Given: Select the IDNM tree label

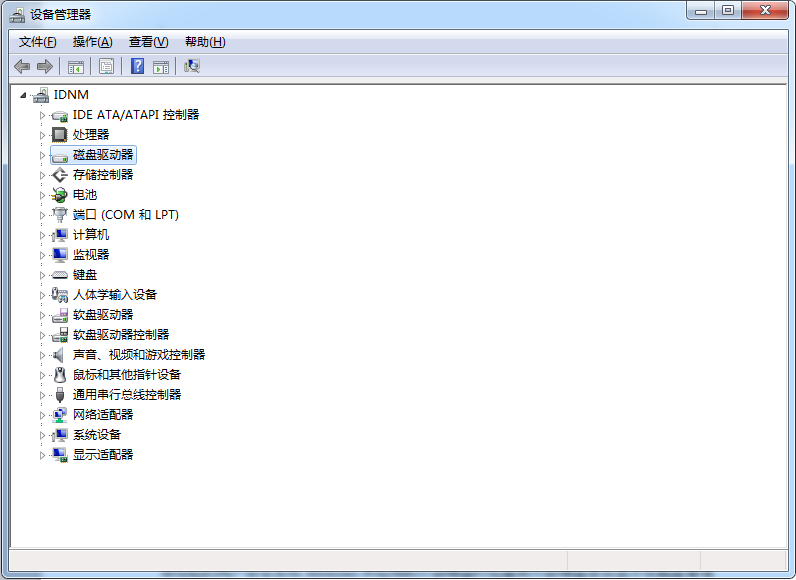Looking at the screenshot, I should (71, 95).
